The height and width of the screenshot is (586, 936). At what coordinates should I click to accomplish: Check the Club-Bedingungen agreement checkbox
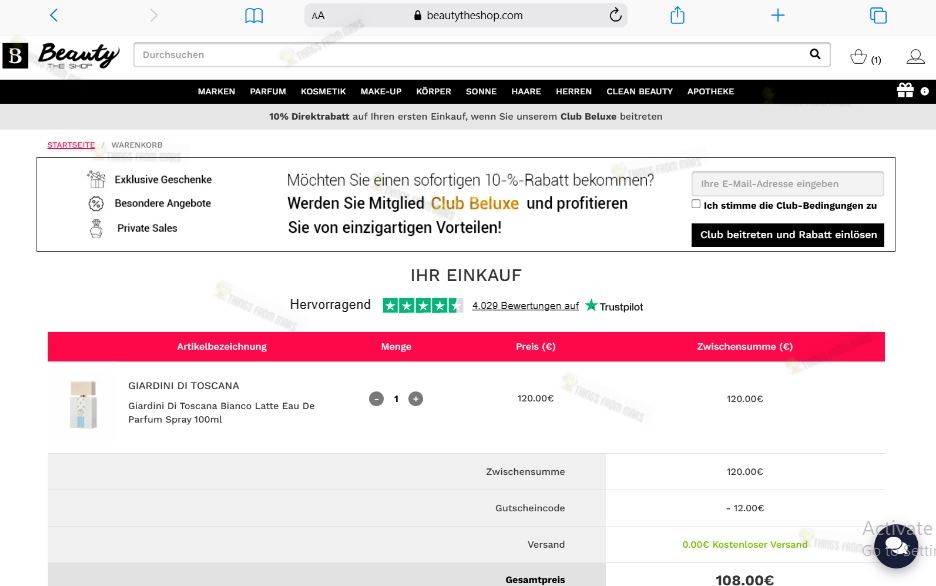point(696,204)
